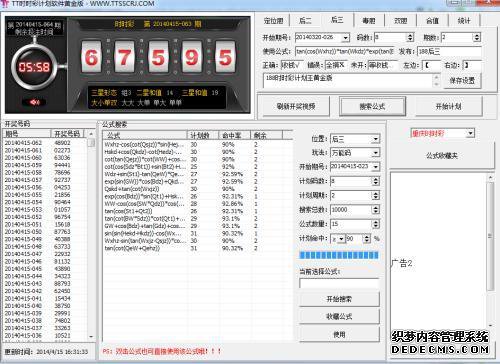Screen dimensions: 500x364
Task: Click the search progress bar
Action: (x=339, y=255)
